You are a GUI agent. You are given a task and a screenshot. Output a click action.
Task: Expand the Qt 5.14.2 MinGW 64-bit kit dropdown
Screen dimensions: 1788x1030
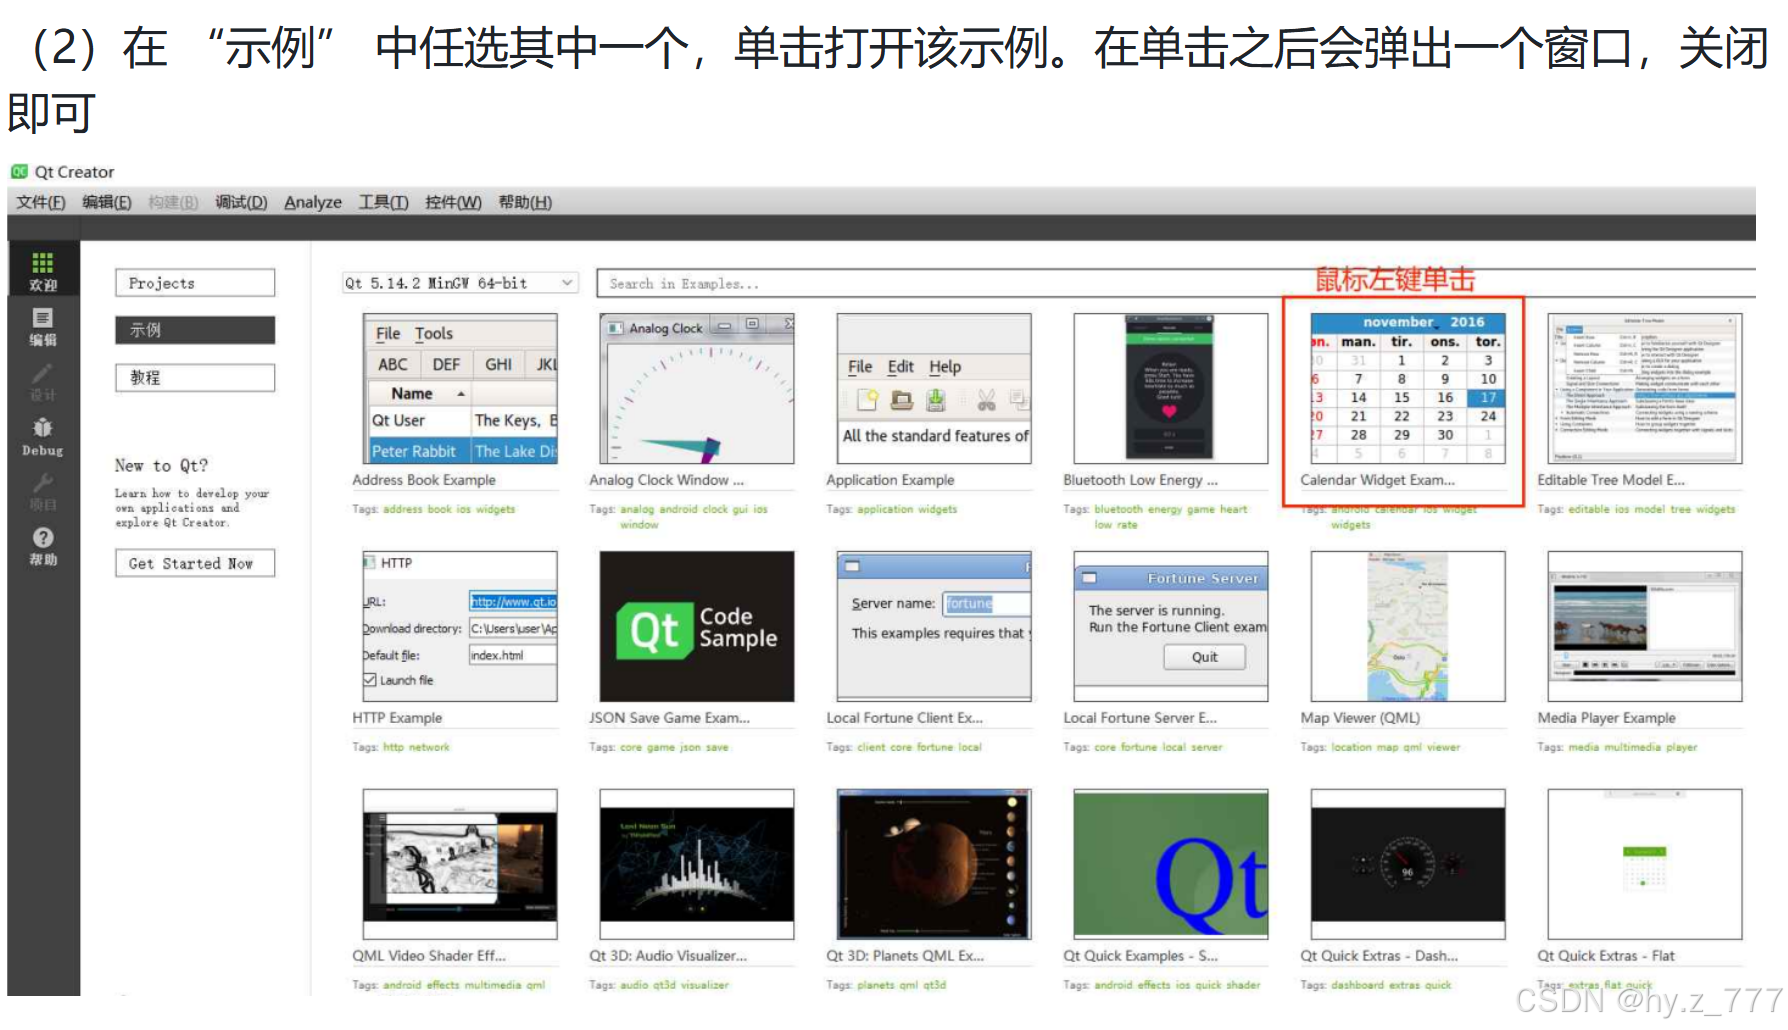[460, 283]
